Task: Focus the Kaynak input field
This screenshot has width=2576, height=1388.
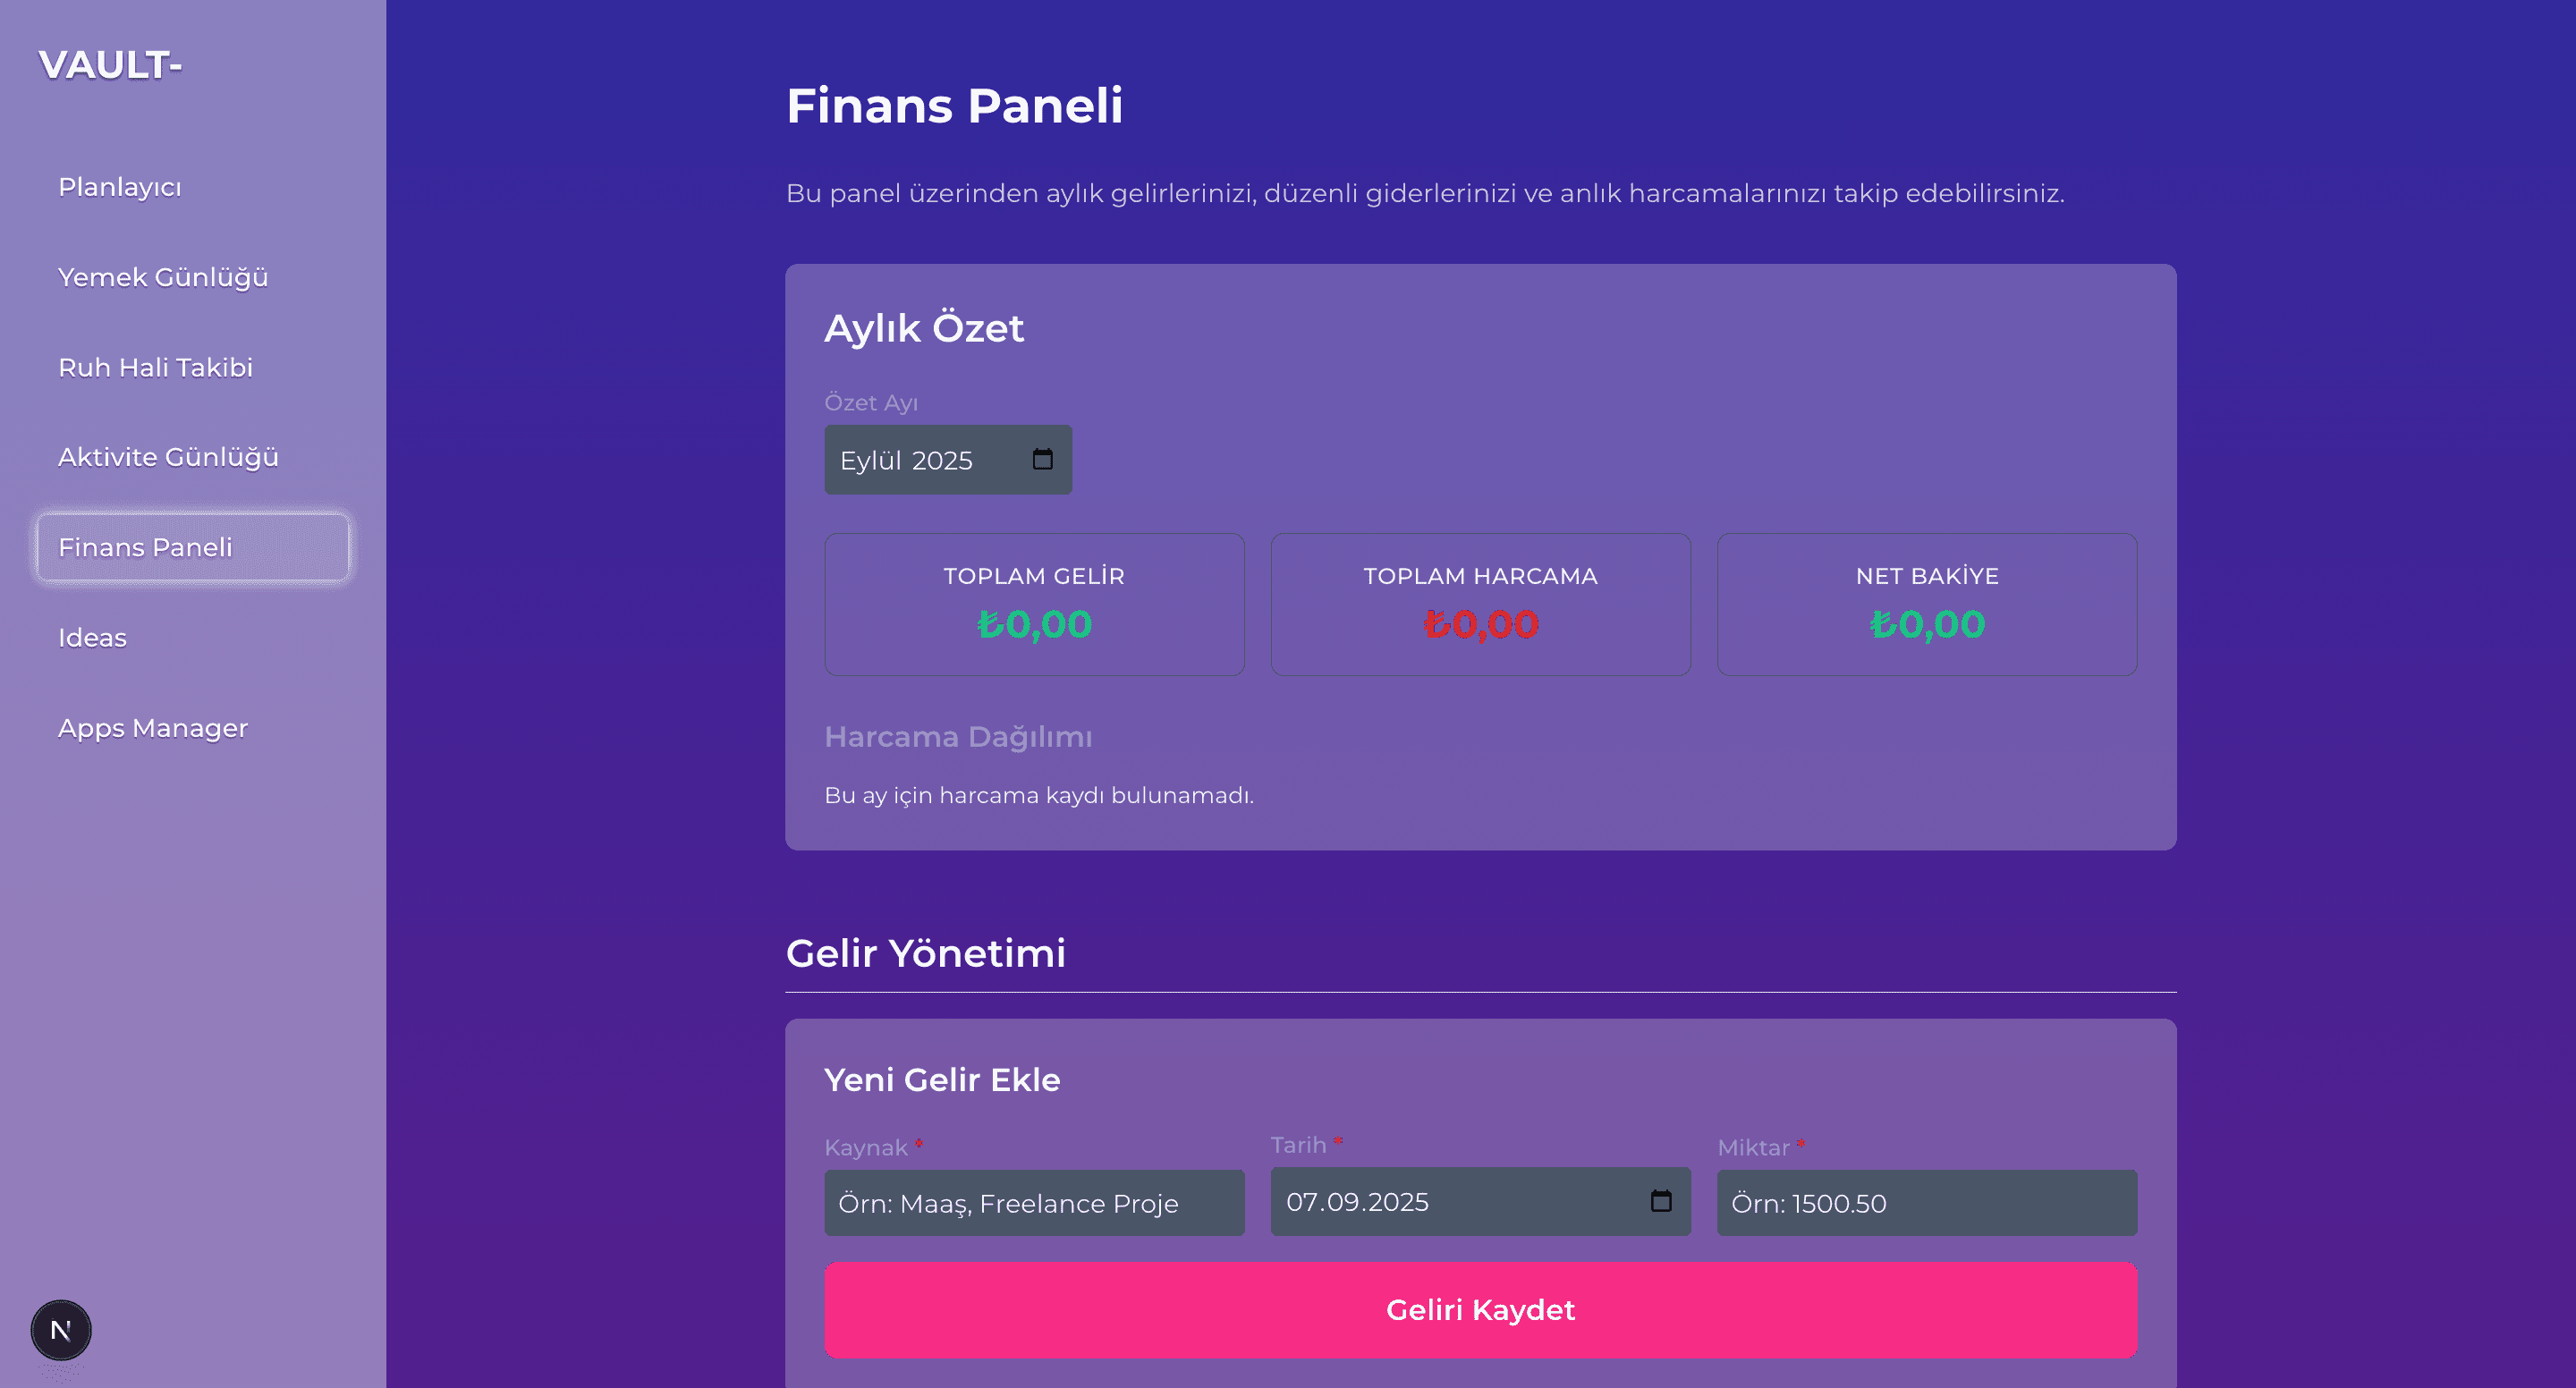Action: [x=1034, y=1203]
